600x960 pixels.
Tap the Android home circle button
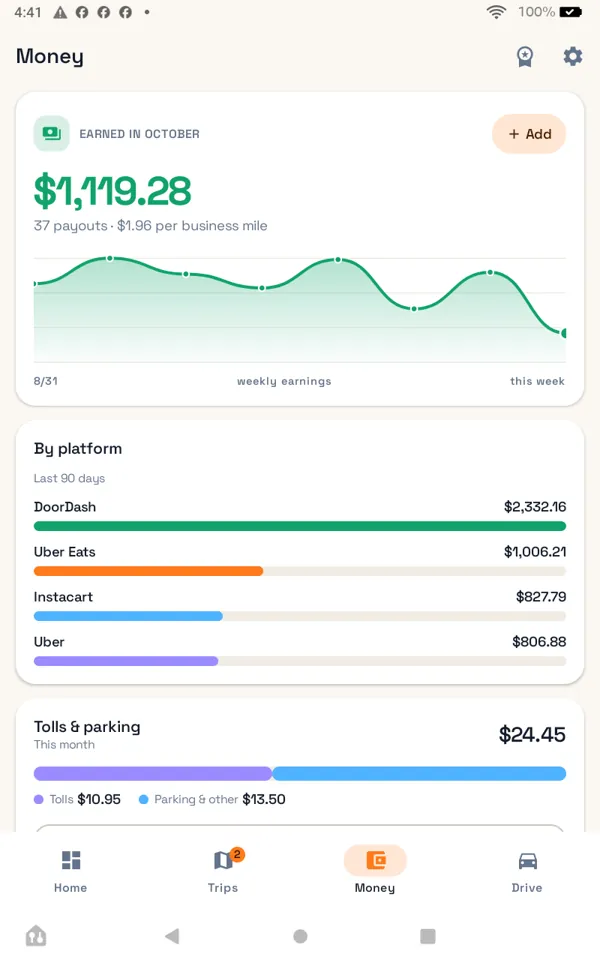(300, 936)
